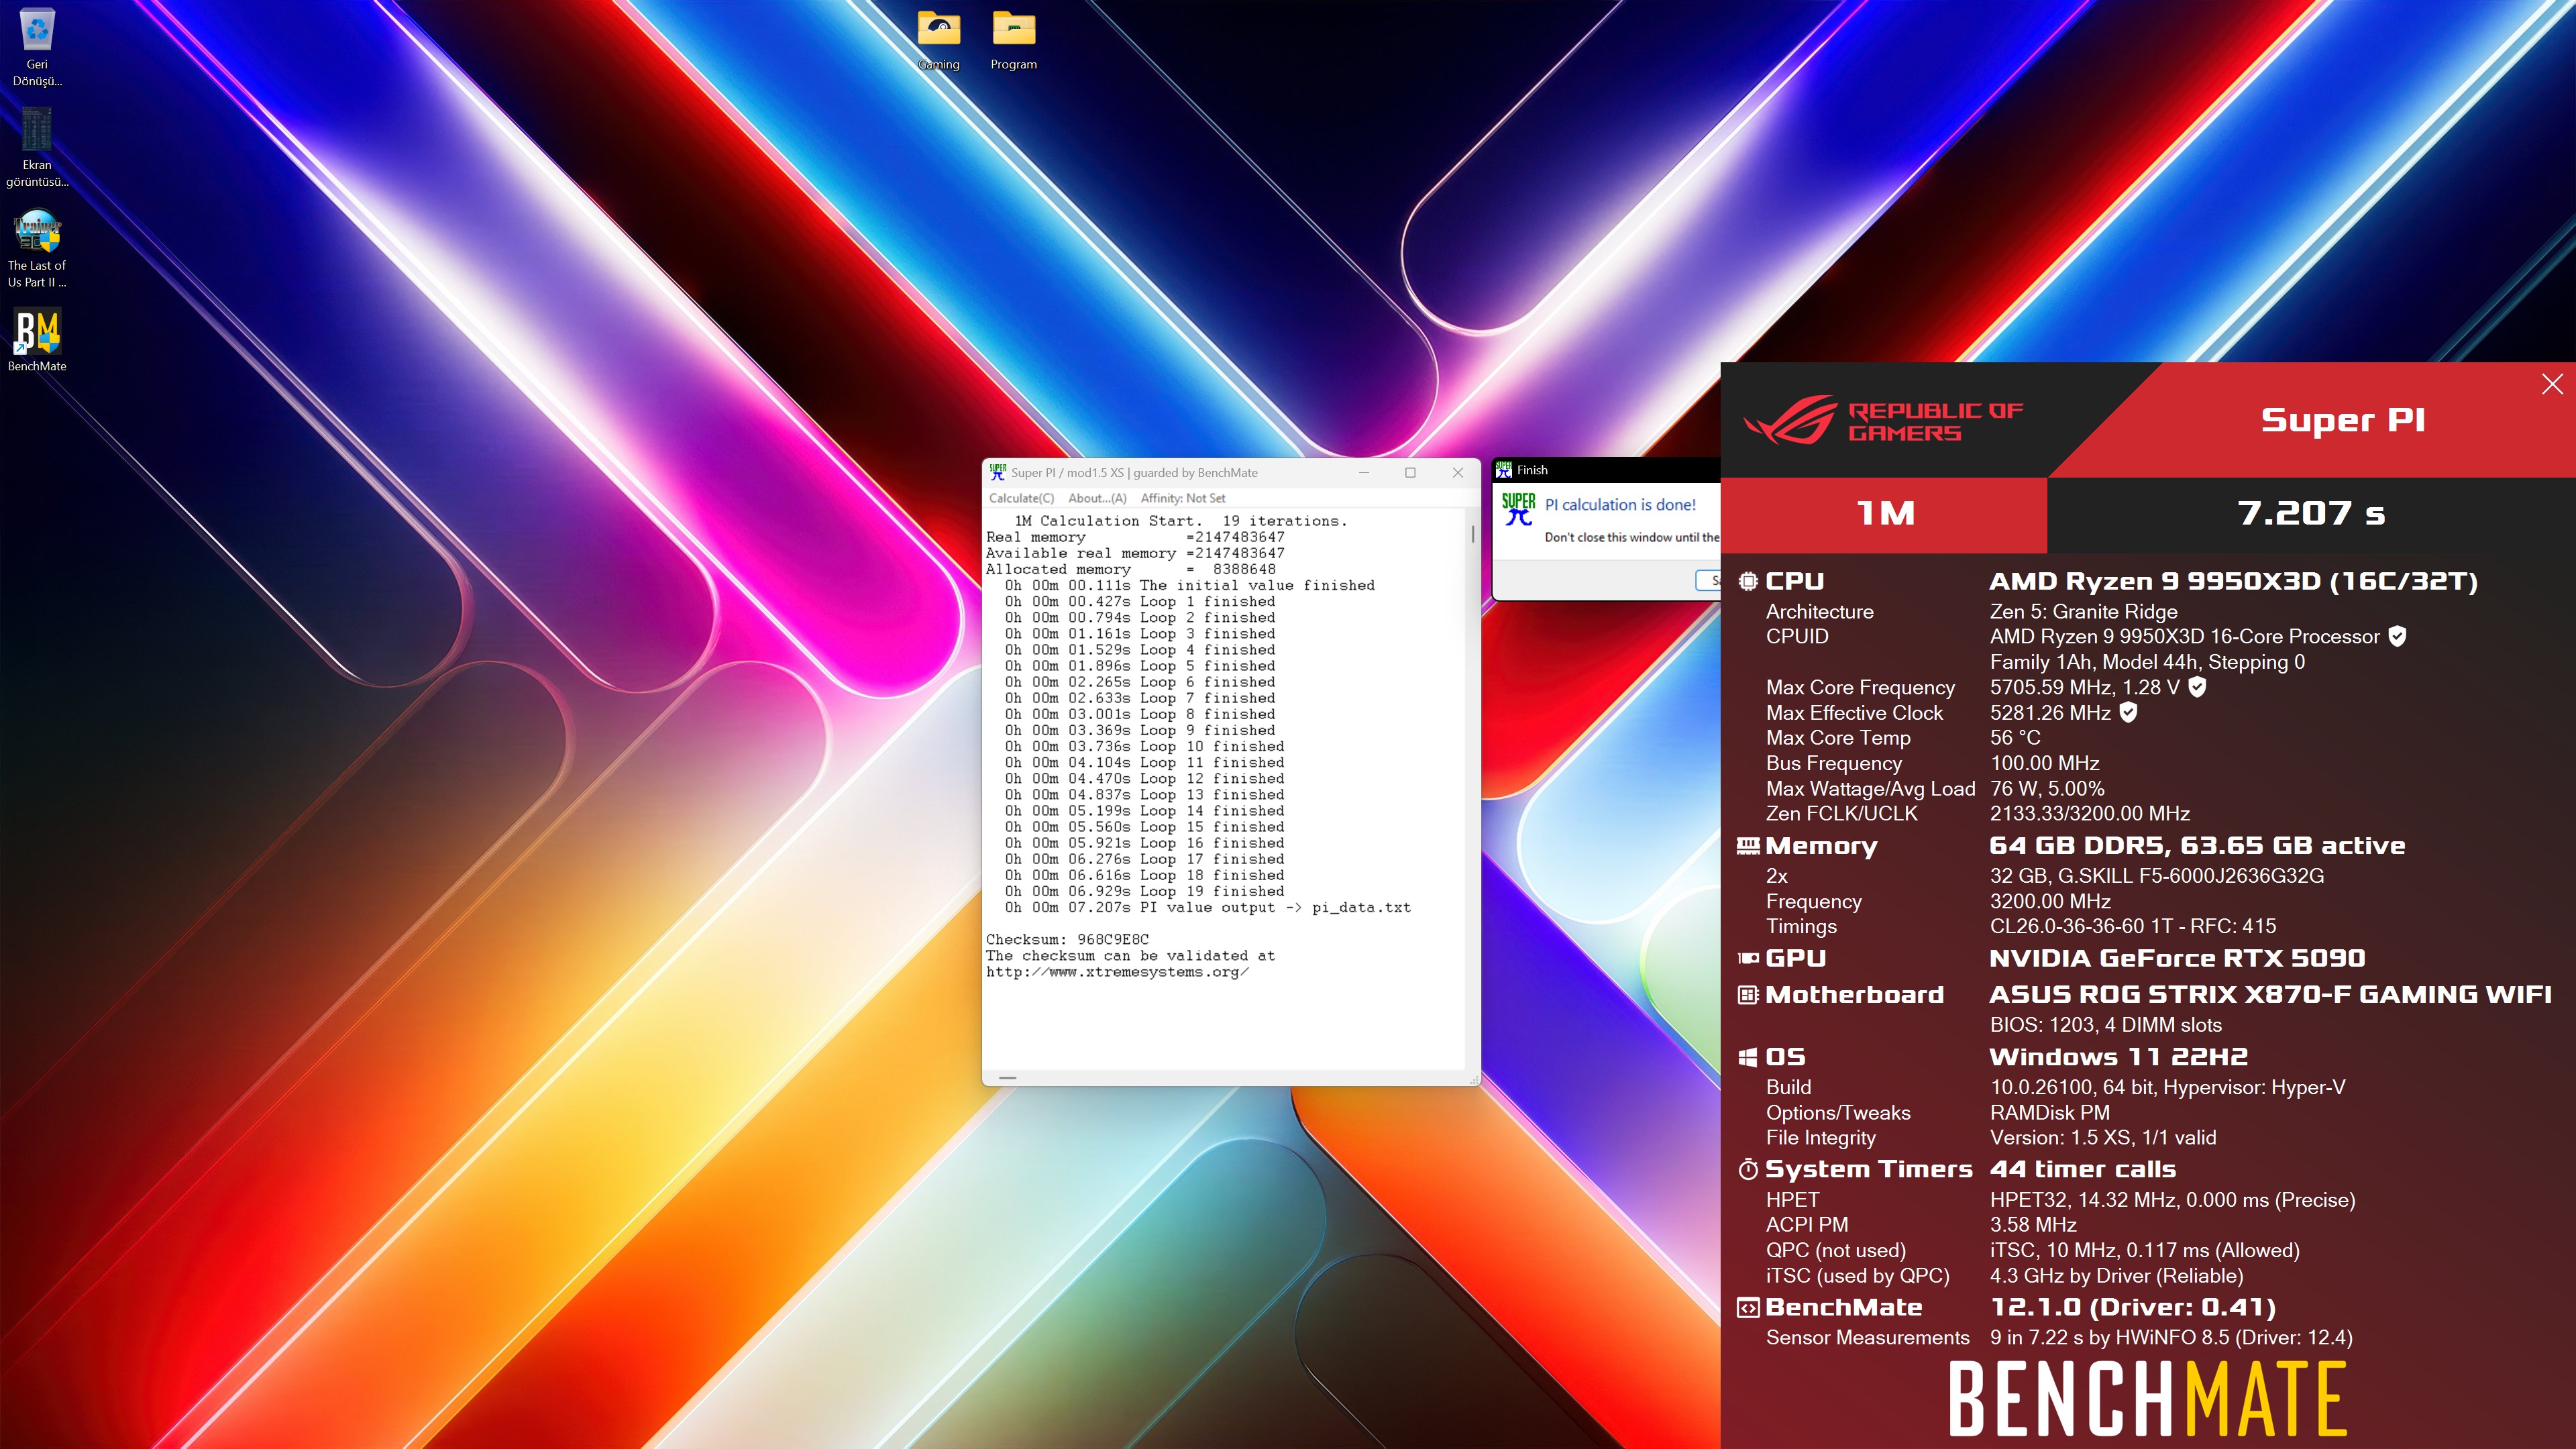Click the 5705.59 MHz, 1.28 V value
The image size is (2576, 1449).
tap(2084, 687)
